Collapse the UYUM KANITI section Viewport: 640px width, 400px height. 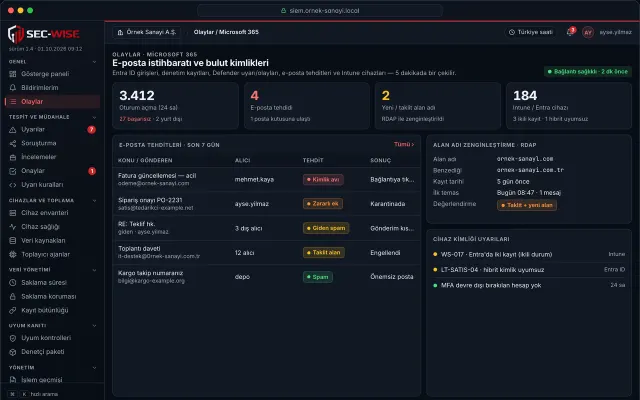[x=94, y=326]
